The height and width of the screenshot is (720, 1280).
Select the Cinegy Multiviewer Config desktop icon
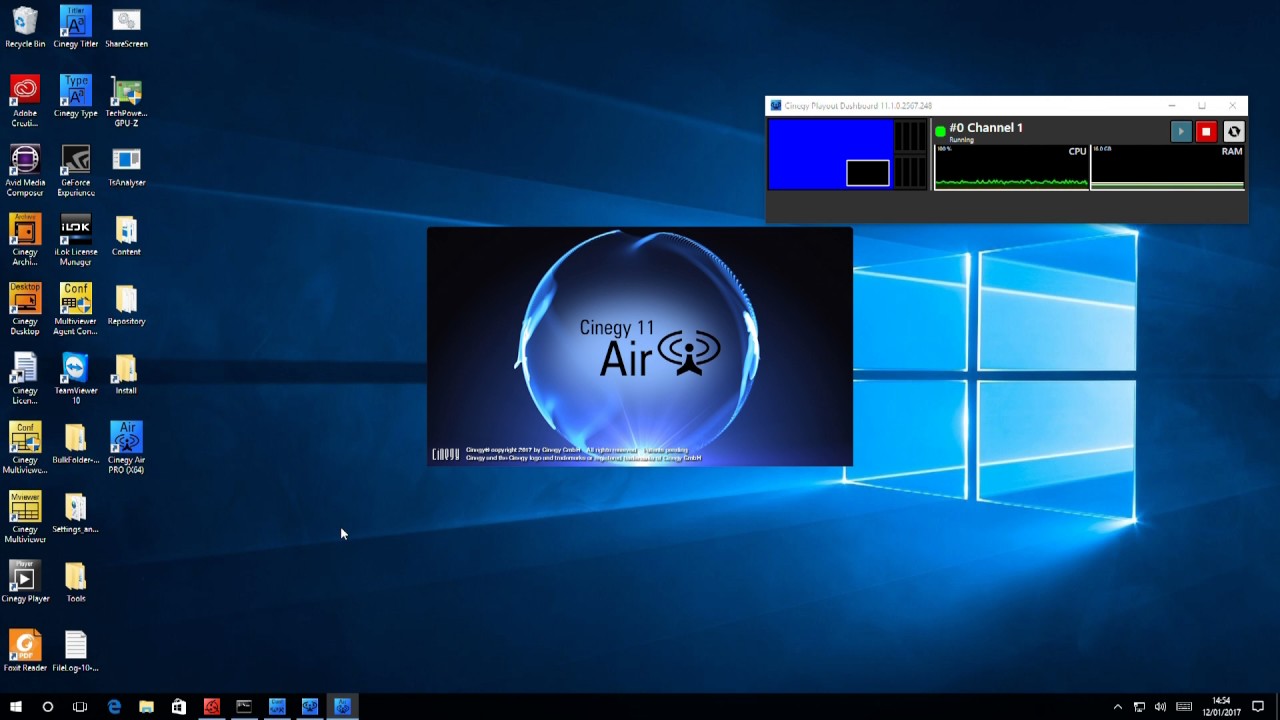coord(25,448)
